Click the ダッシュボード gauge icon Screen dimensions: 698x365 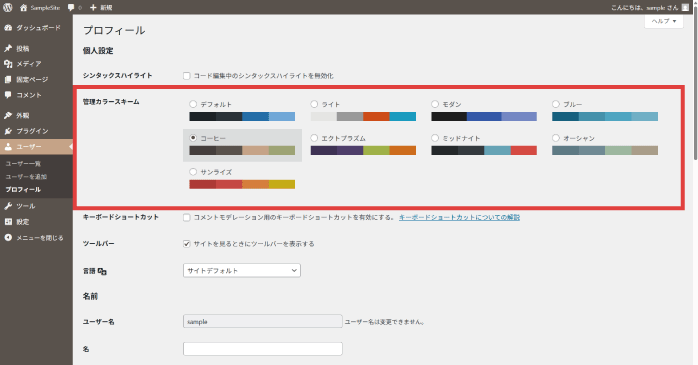pos(8,28)
